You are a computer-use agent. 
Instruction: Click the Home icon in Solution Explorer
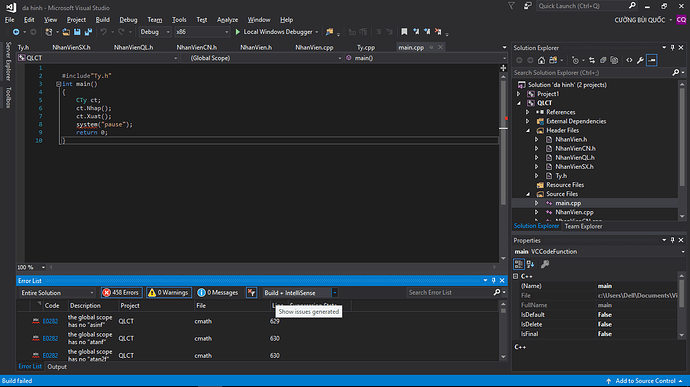pos(541,60)
